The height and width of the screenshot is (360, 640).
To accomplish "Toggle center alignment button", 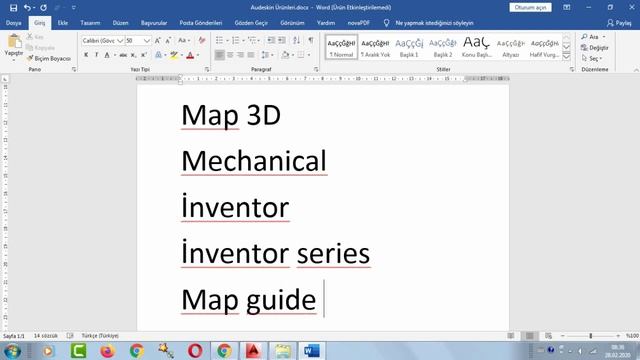I will (230, 55).
